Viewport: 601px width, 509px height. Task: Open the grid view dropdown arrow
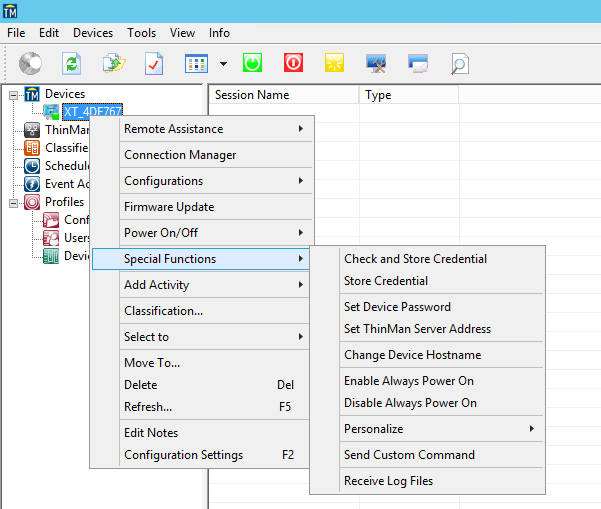point(223,64)
